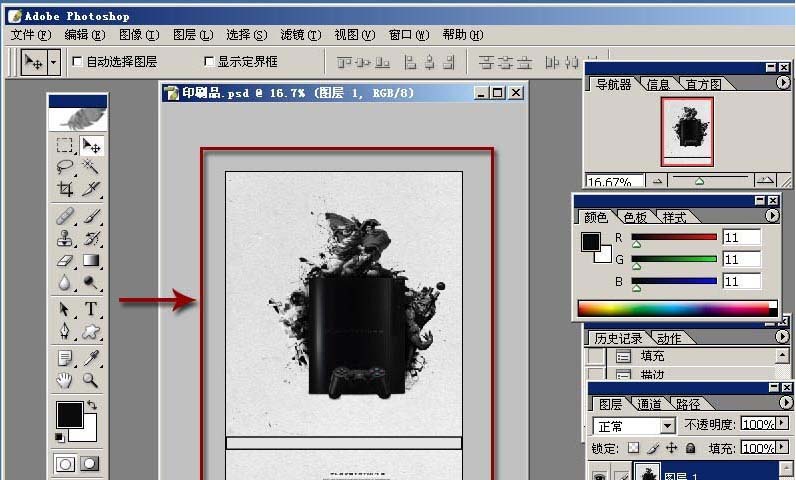
Task: Toggle lock position in layers panel
Action: click(672, 448)
